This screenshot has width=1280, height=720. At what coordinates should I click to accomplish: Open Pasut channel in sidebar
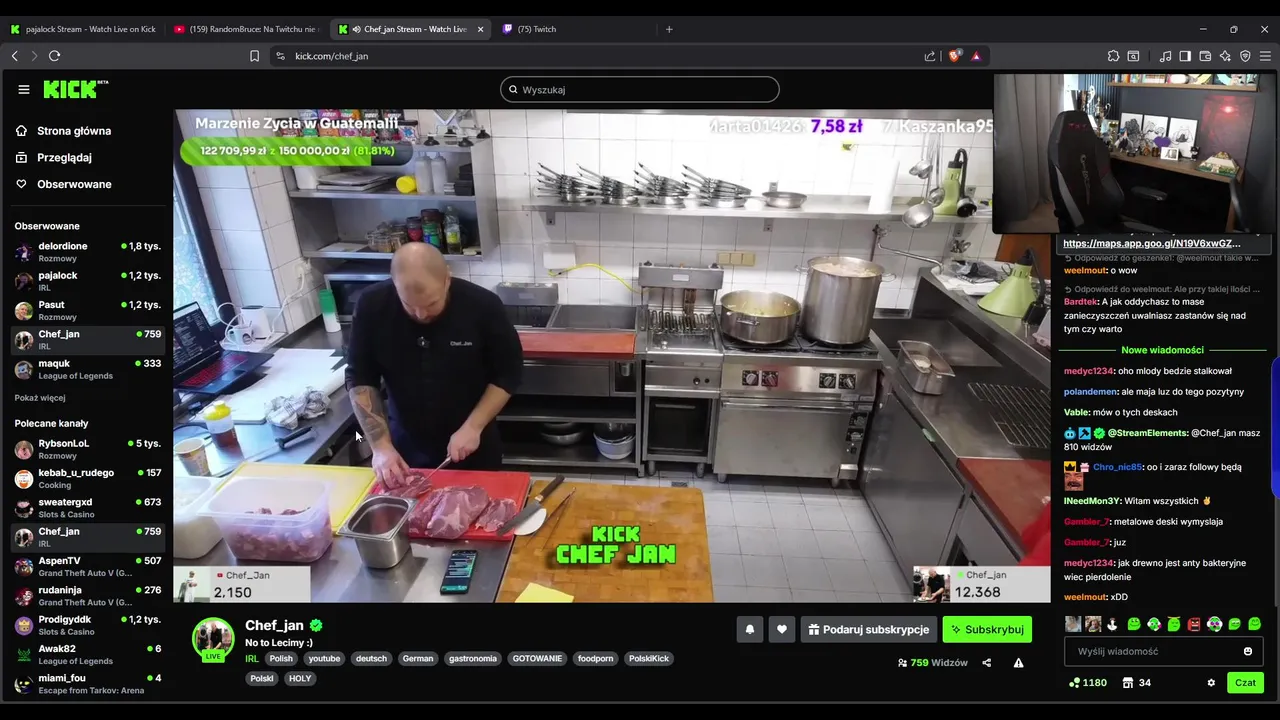[86, 310]
